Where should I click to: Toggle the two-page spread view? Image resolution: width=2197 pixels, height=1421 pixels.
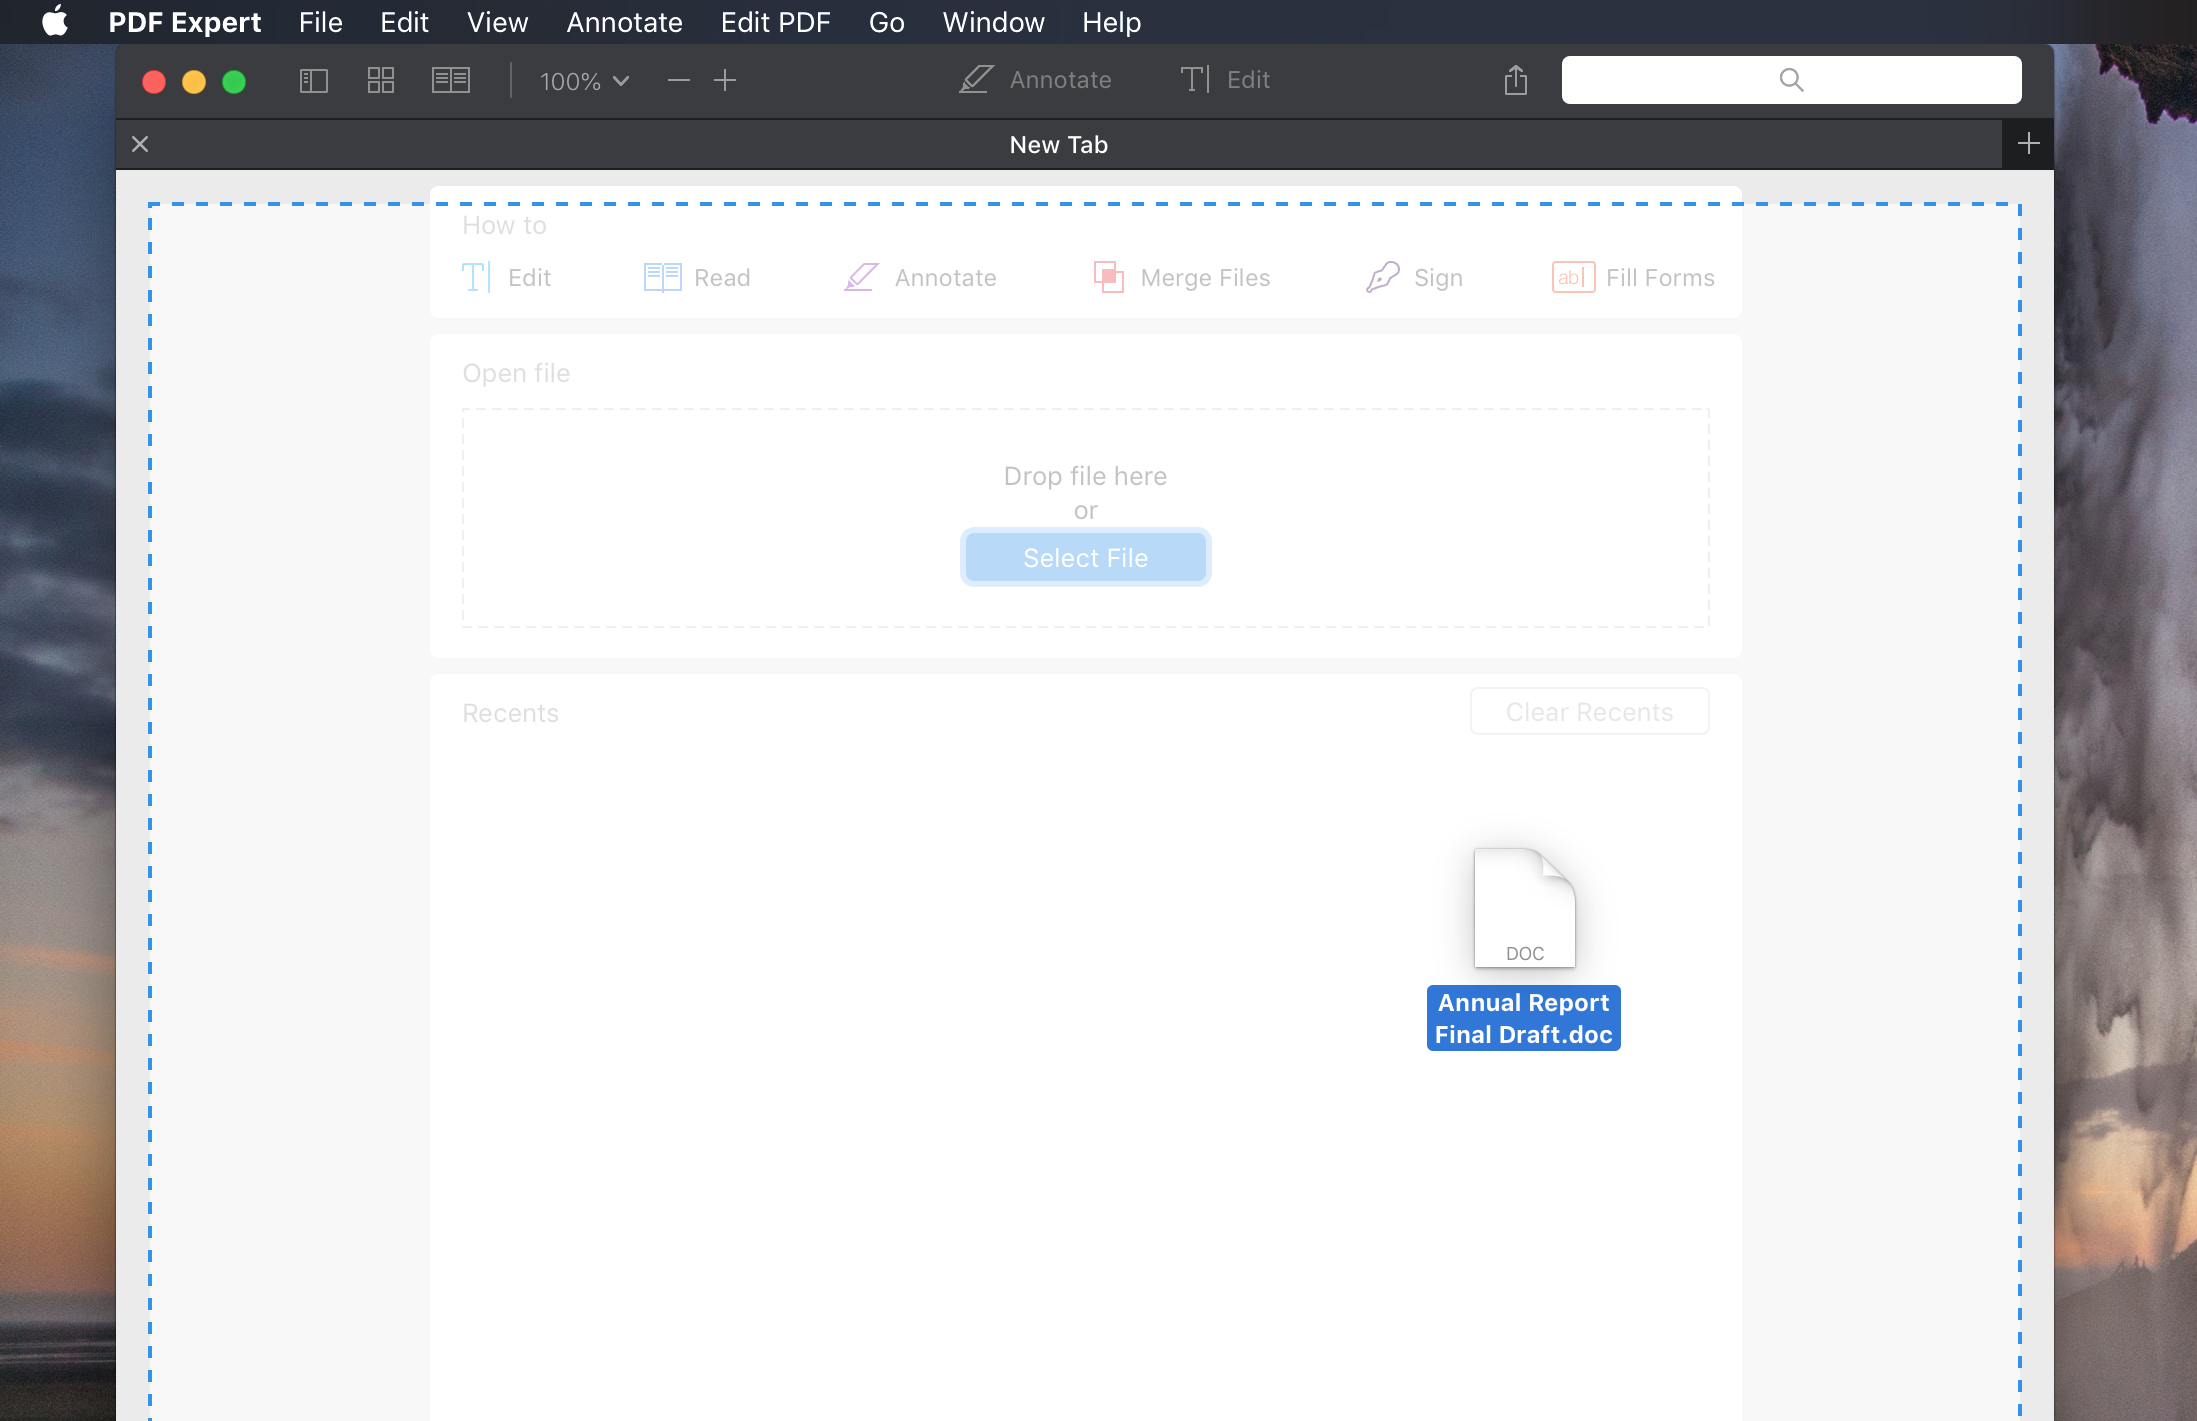(452, 80)
